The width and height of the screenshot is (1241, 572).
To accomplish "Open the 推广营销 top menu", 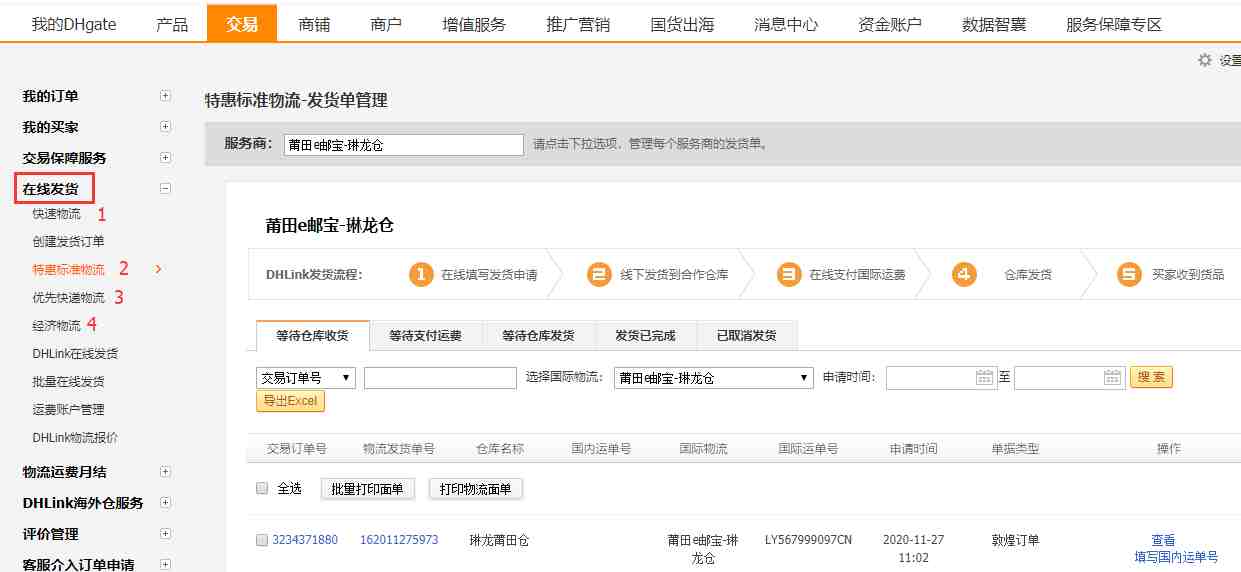I will (578, 24).
